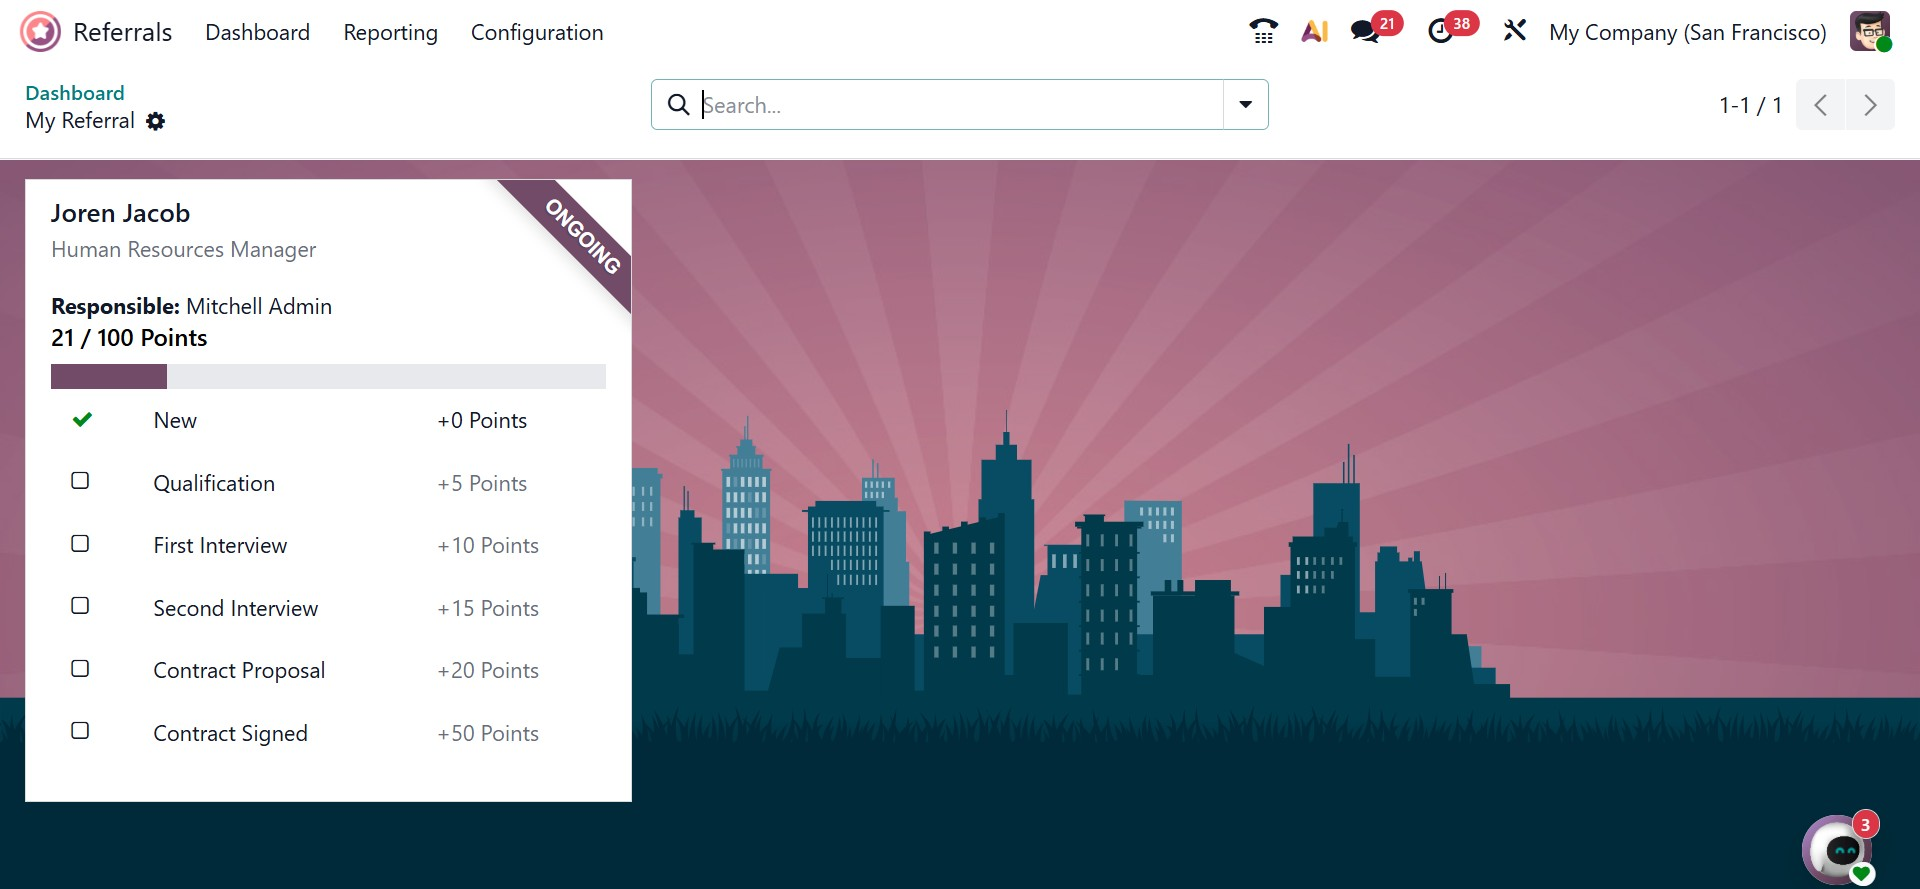
Task: Click the +5 Points value
Action: point(482,484)
